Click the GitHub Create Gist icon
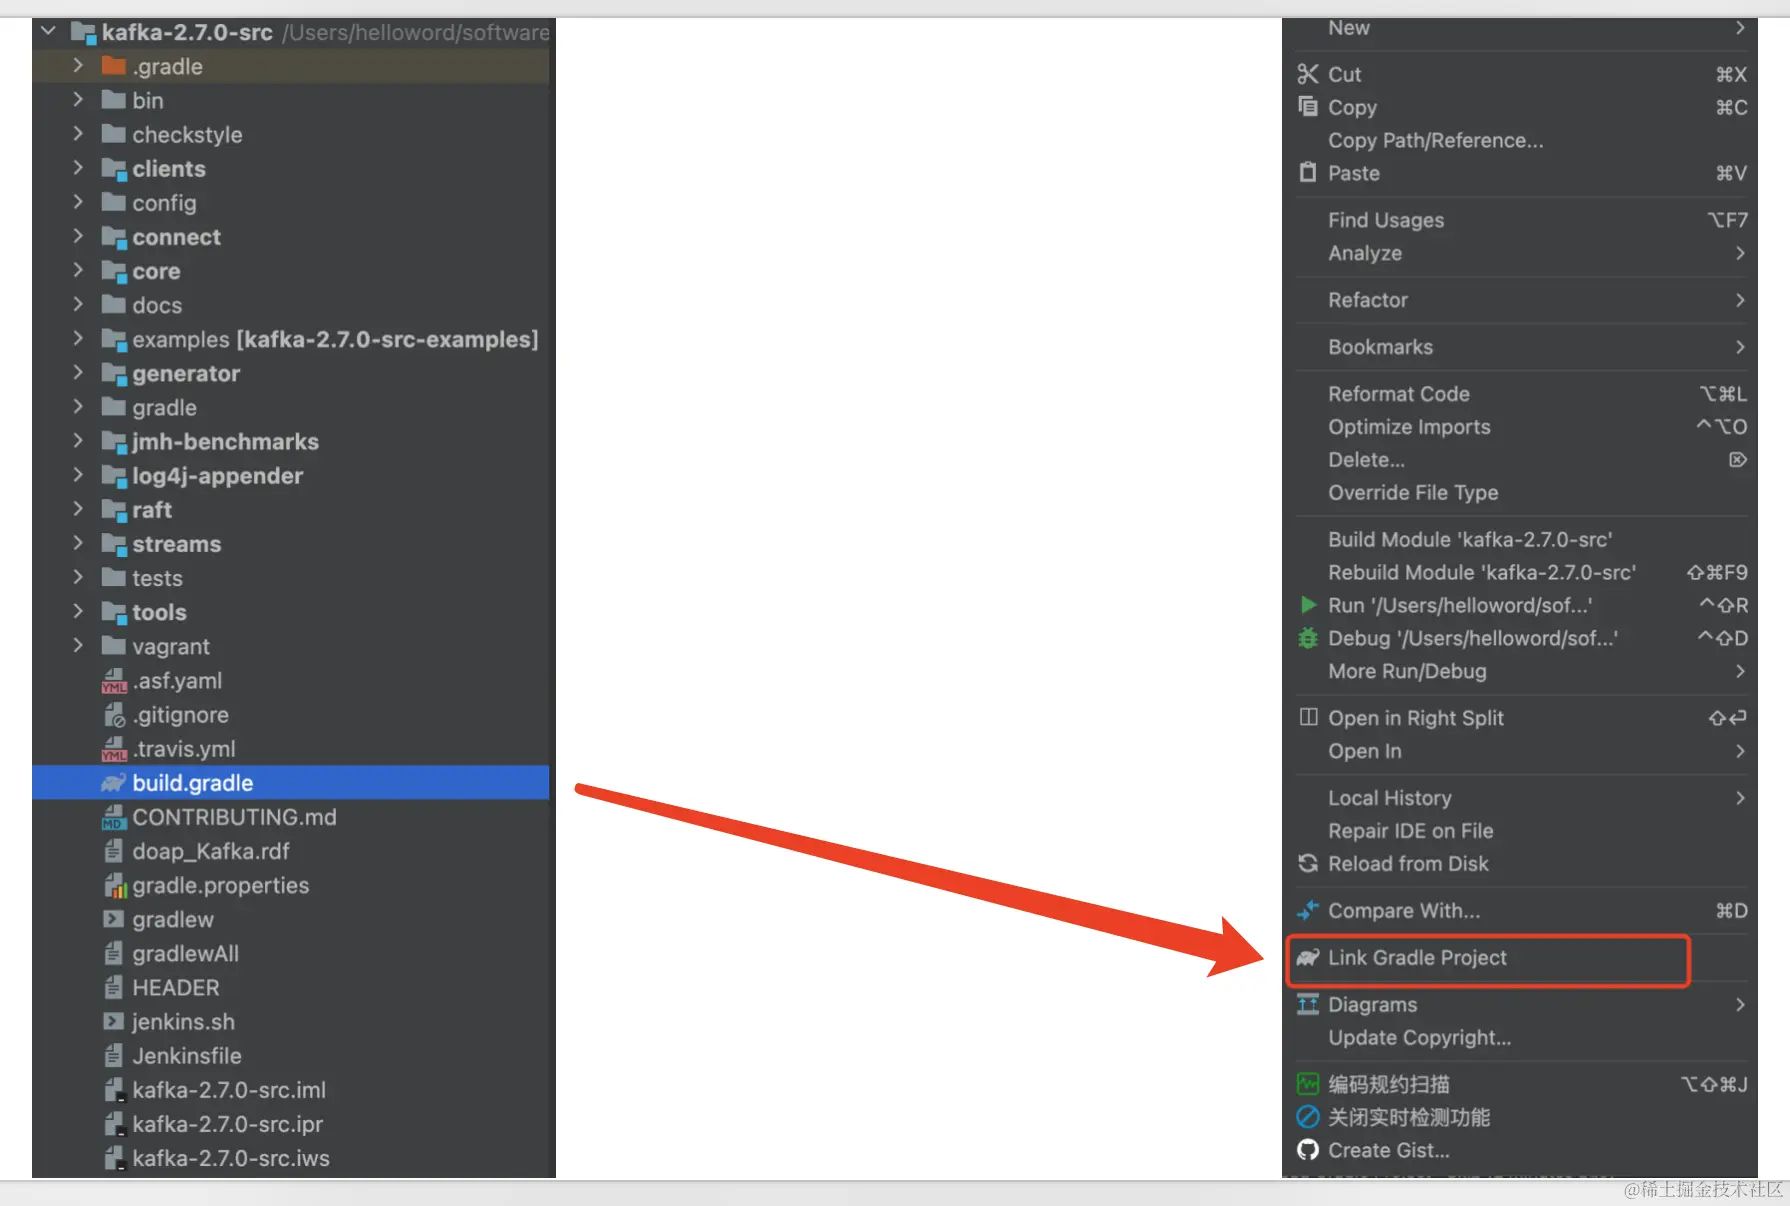1790x1206 pixels. click(1308, 1150)
